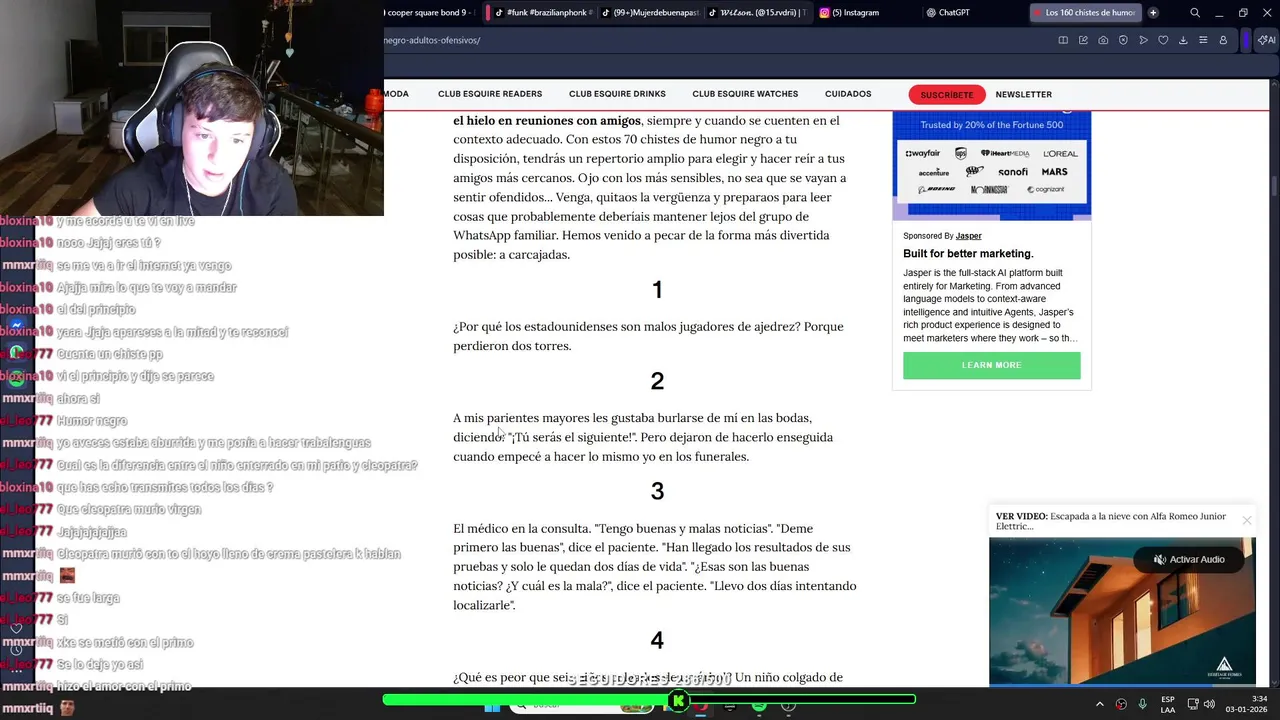The image size is (1280, 720).
Task: Click Activar Audio on the video player
Action: tap(1189, 559)
